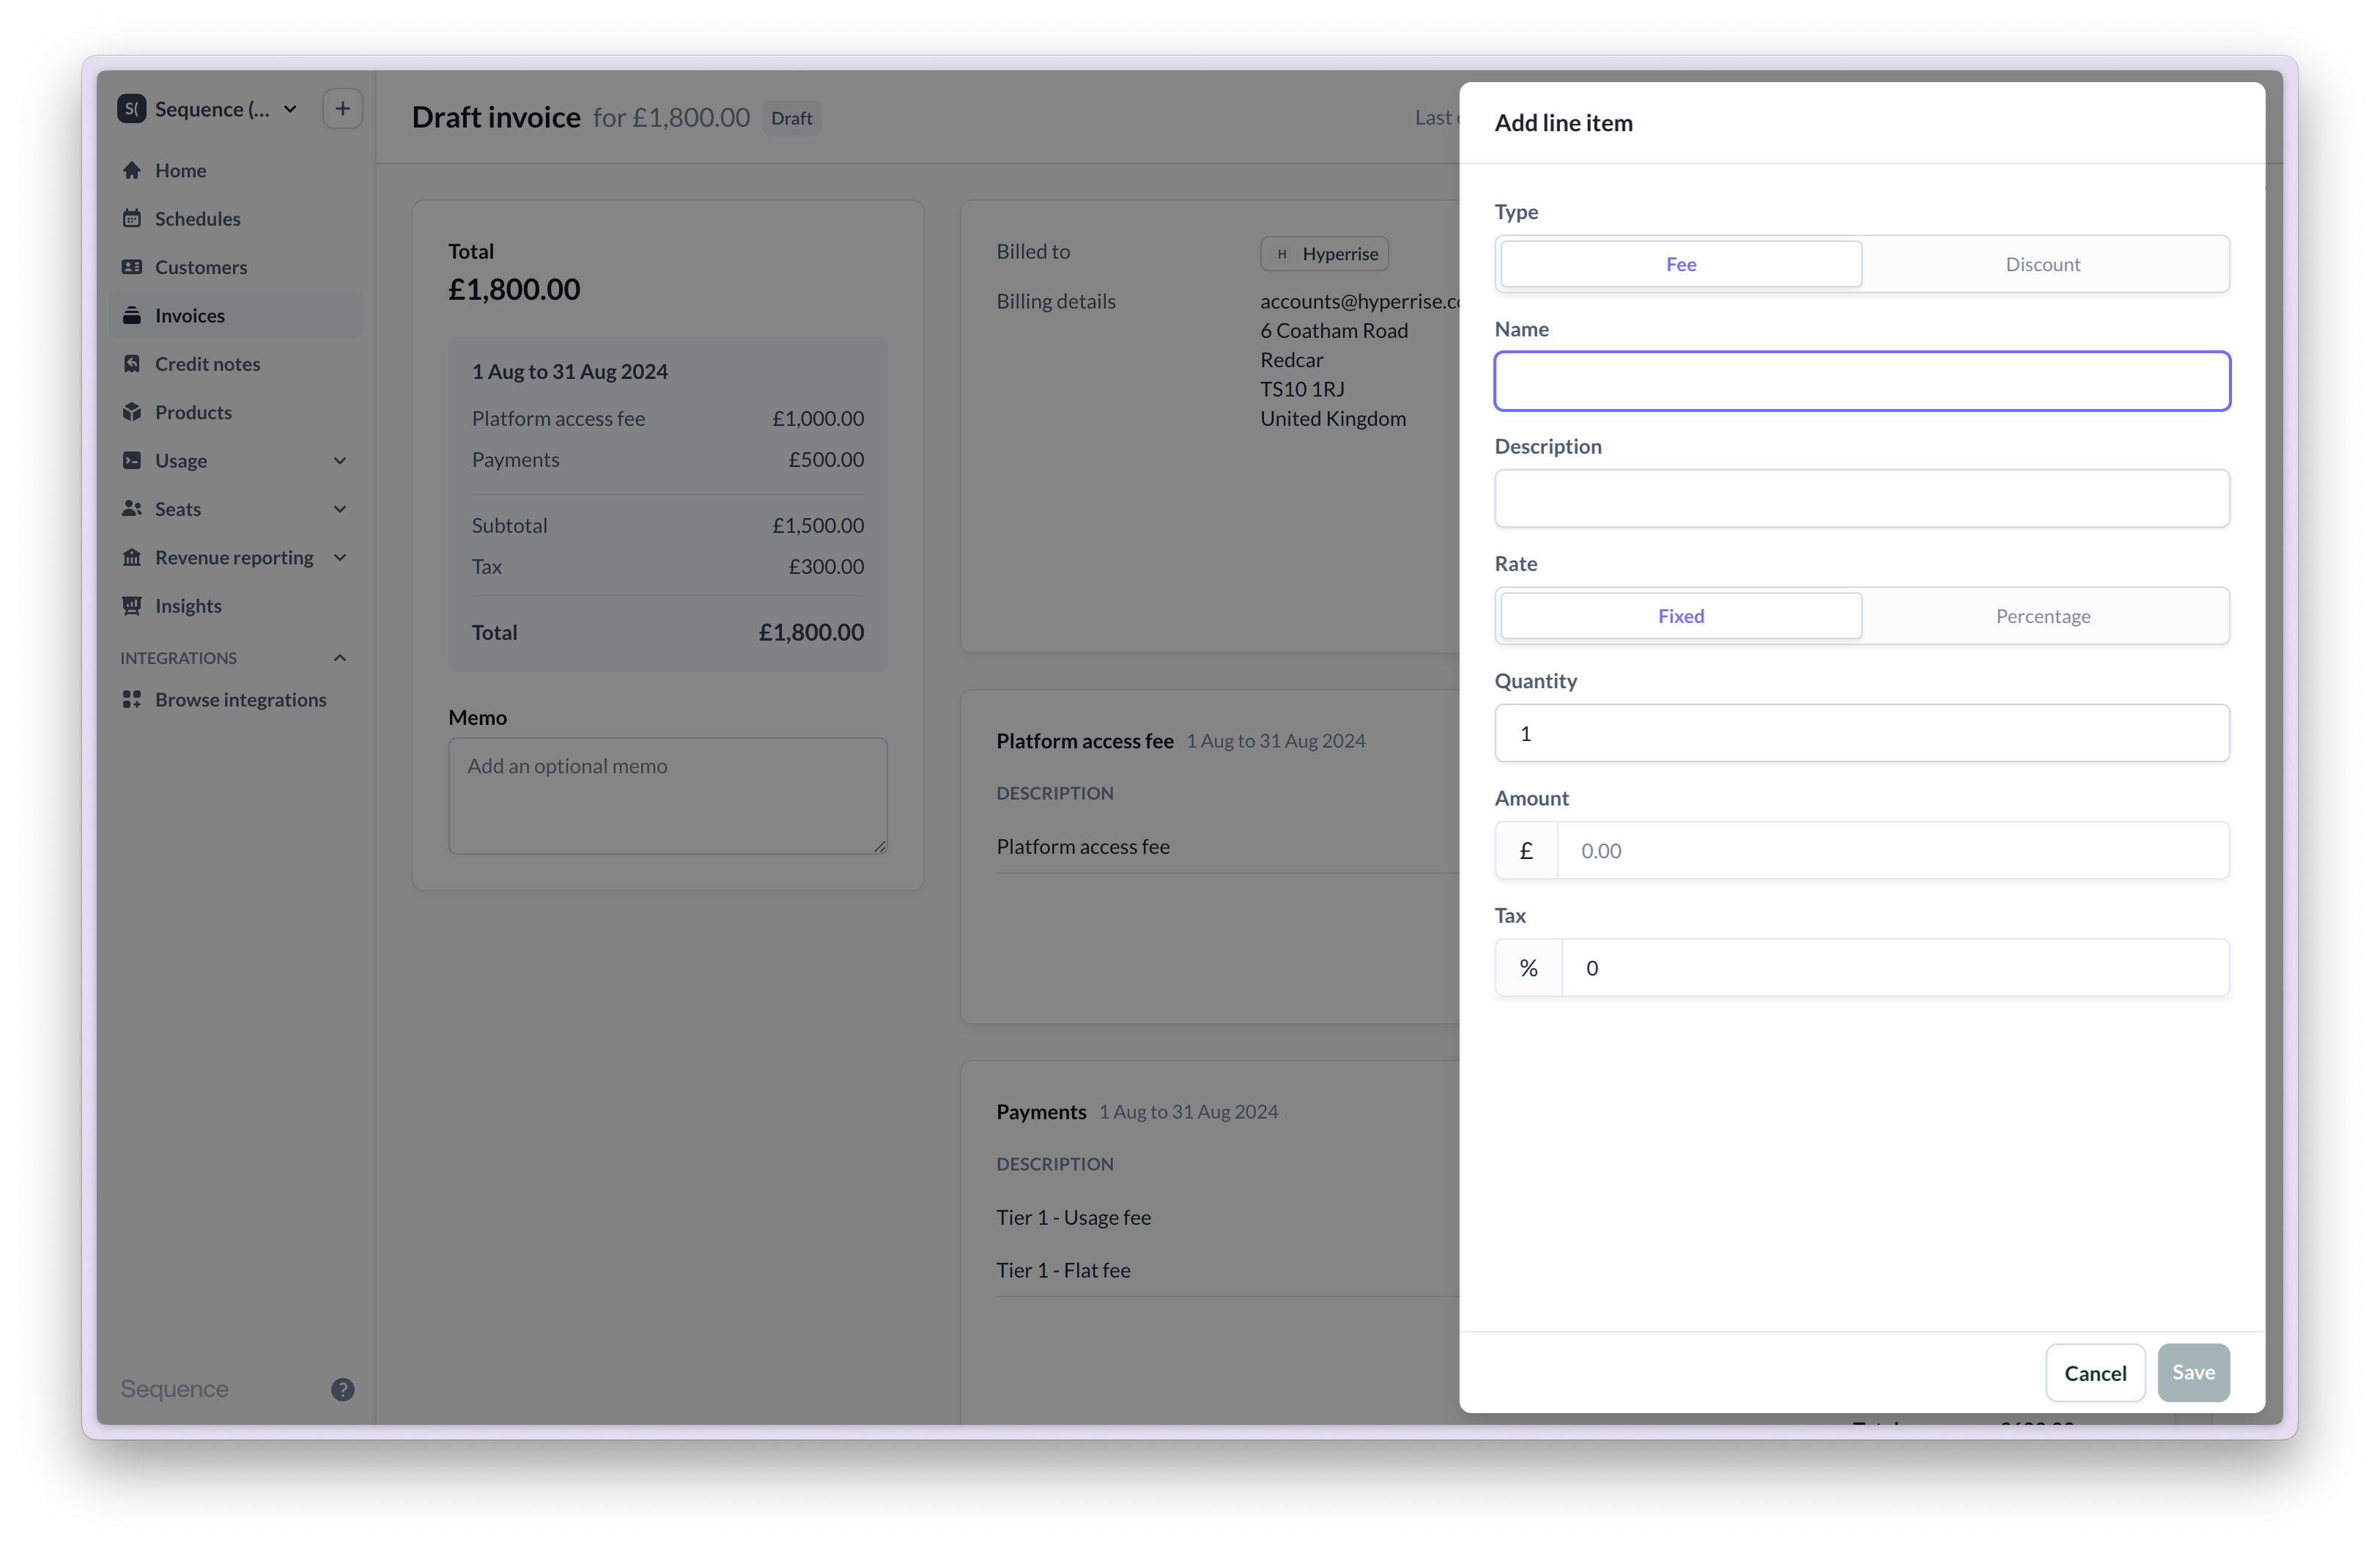Open Insights page

pos(236,606)
